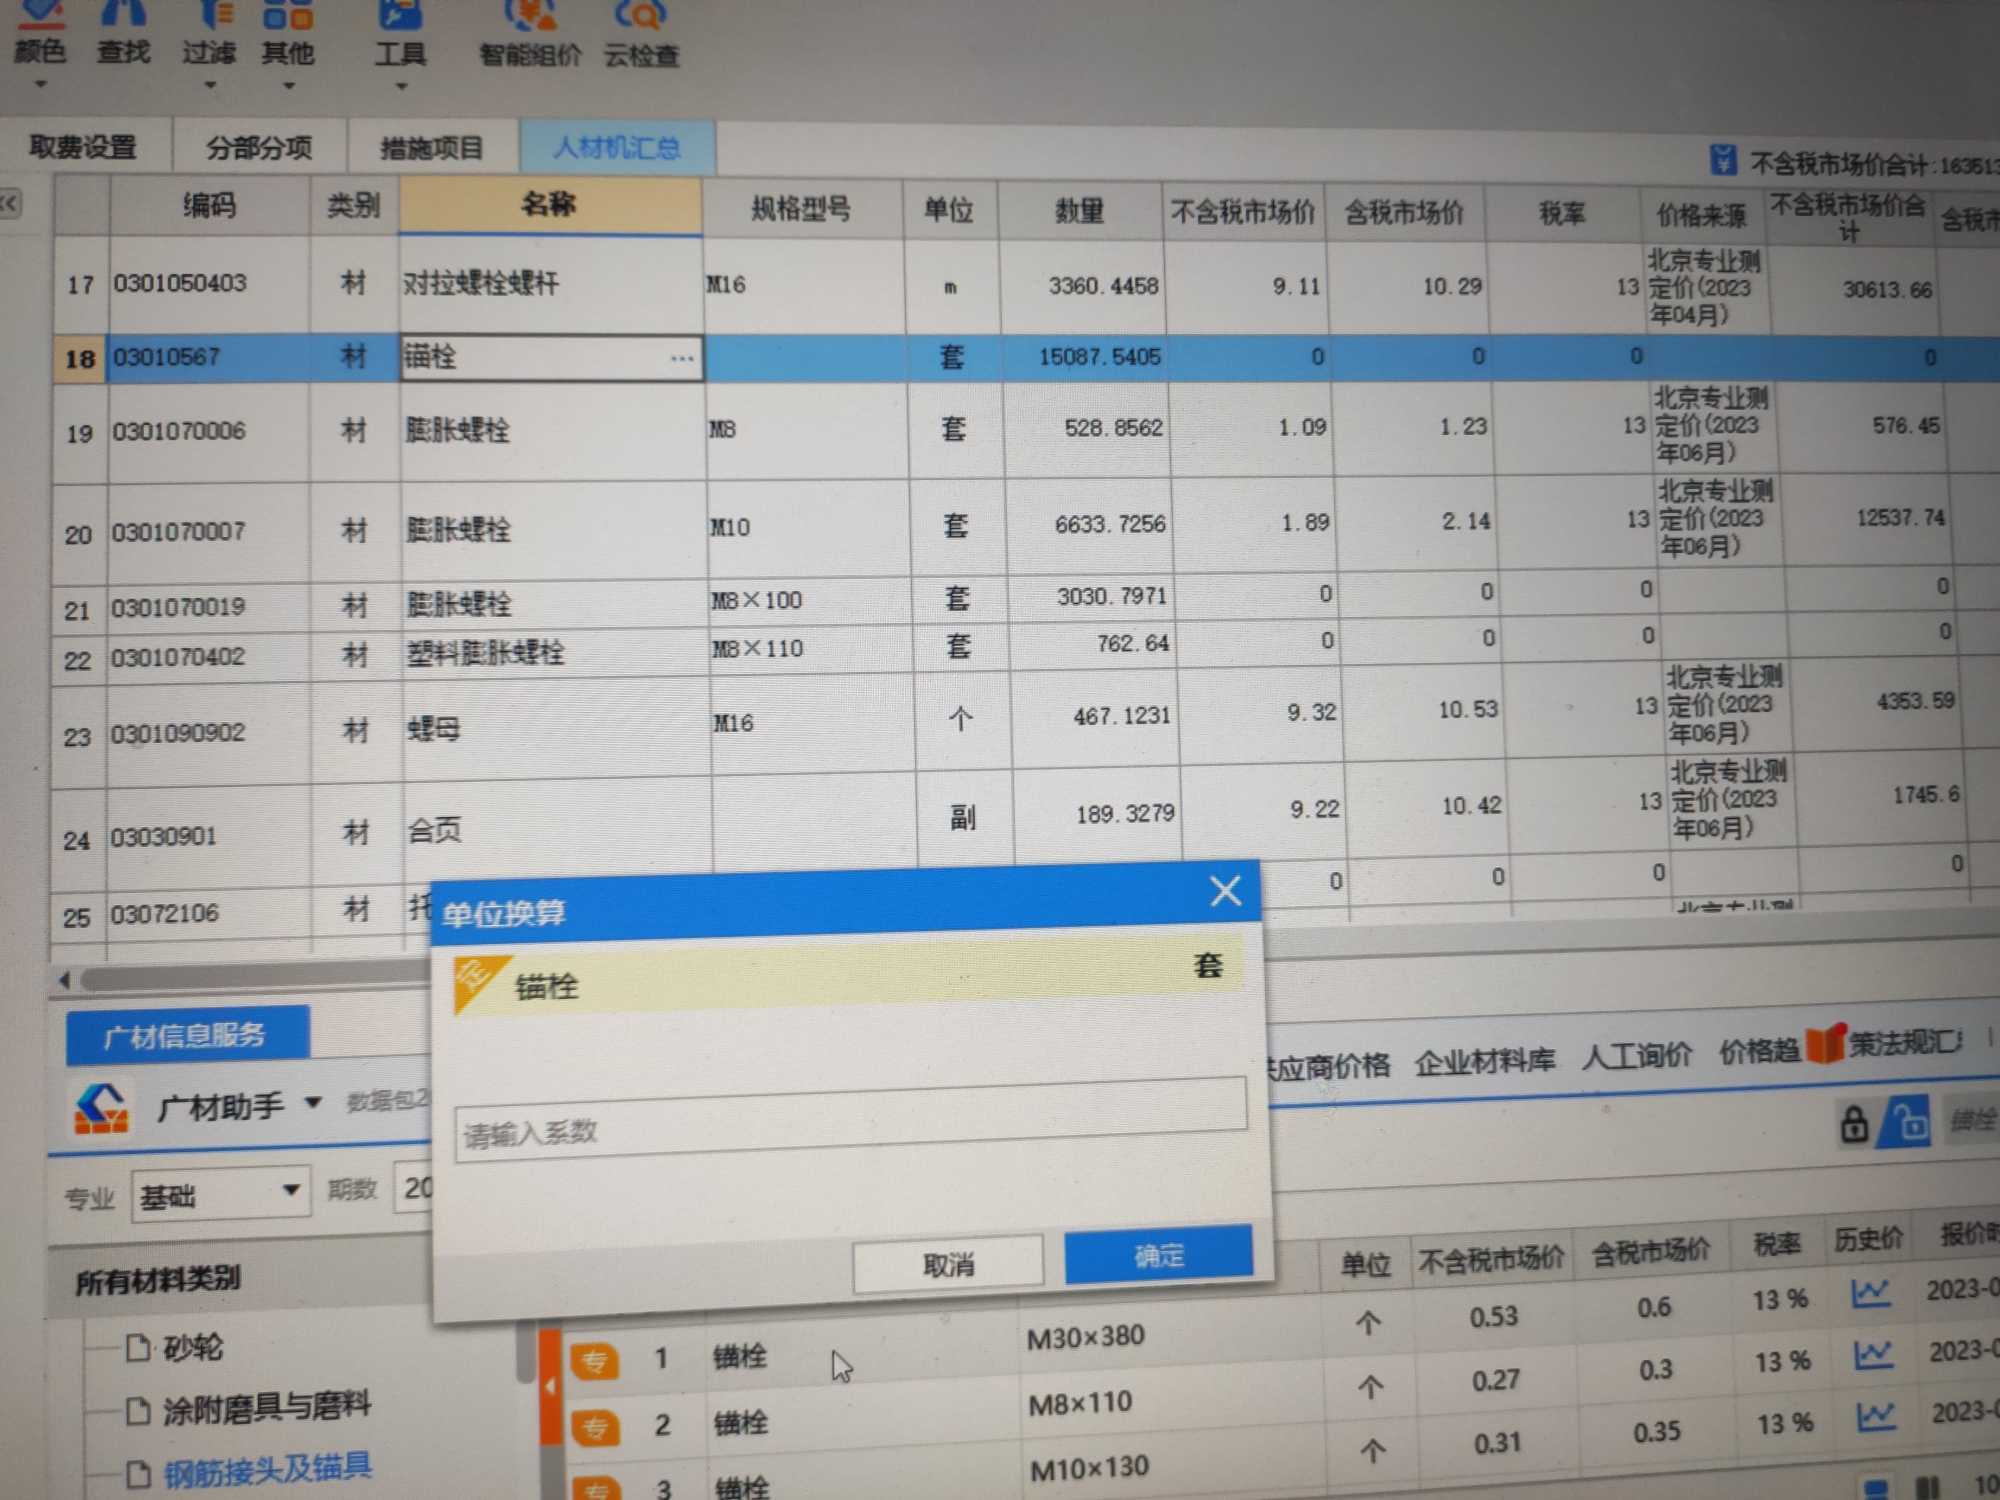Expand the 颜色 dropdown arrow
2000x1500 pixels.
click(x=41, y=84)
